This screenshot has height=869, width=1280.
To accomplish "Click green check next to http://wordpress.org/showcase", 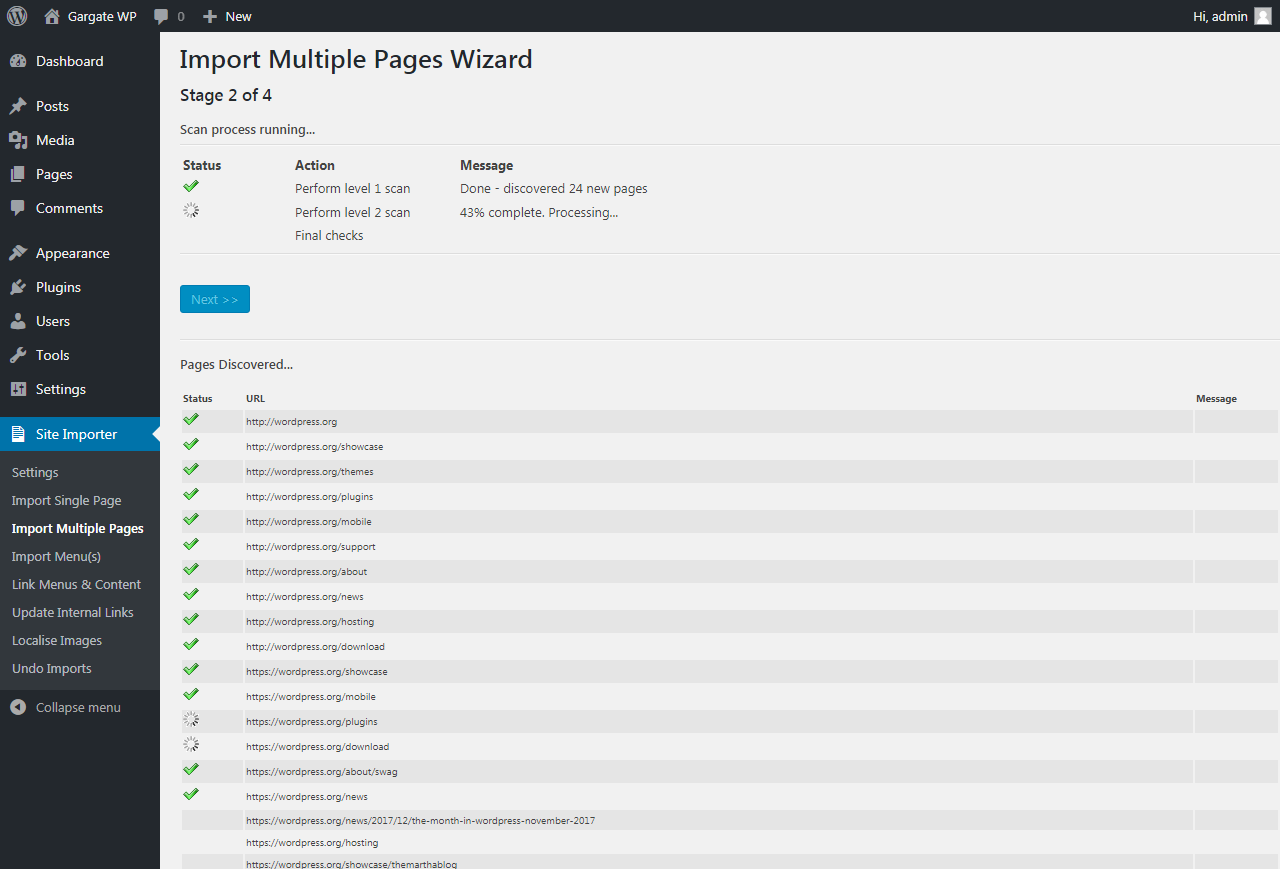I will 191,444.
